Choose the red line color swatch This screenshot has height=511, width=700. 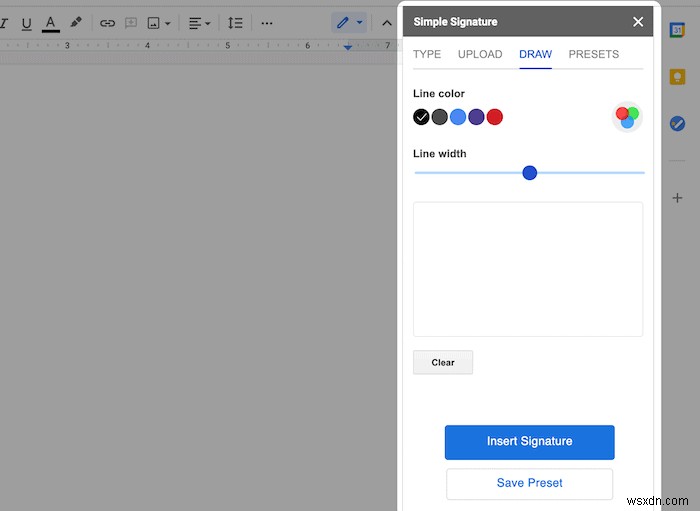[x=495, y=117]
